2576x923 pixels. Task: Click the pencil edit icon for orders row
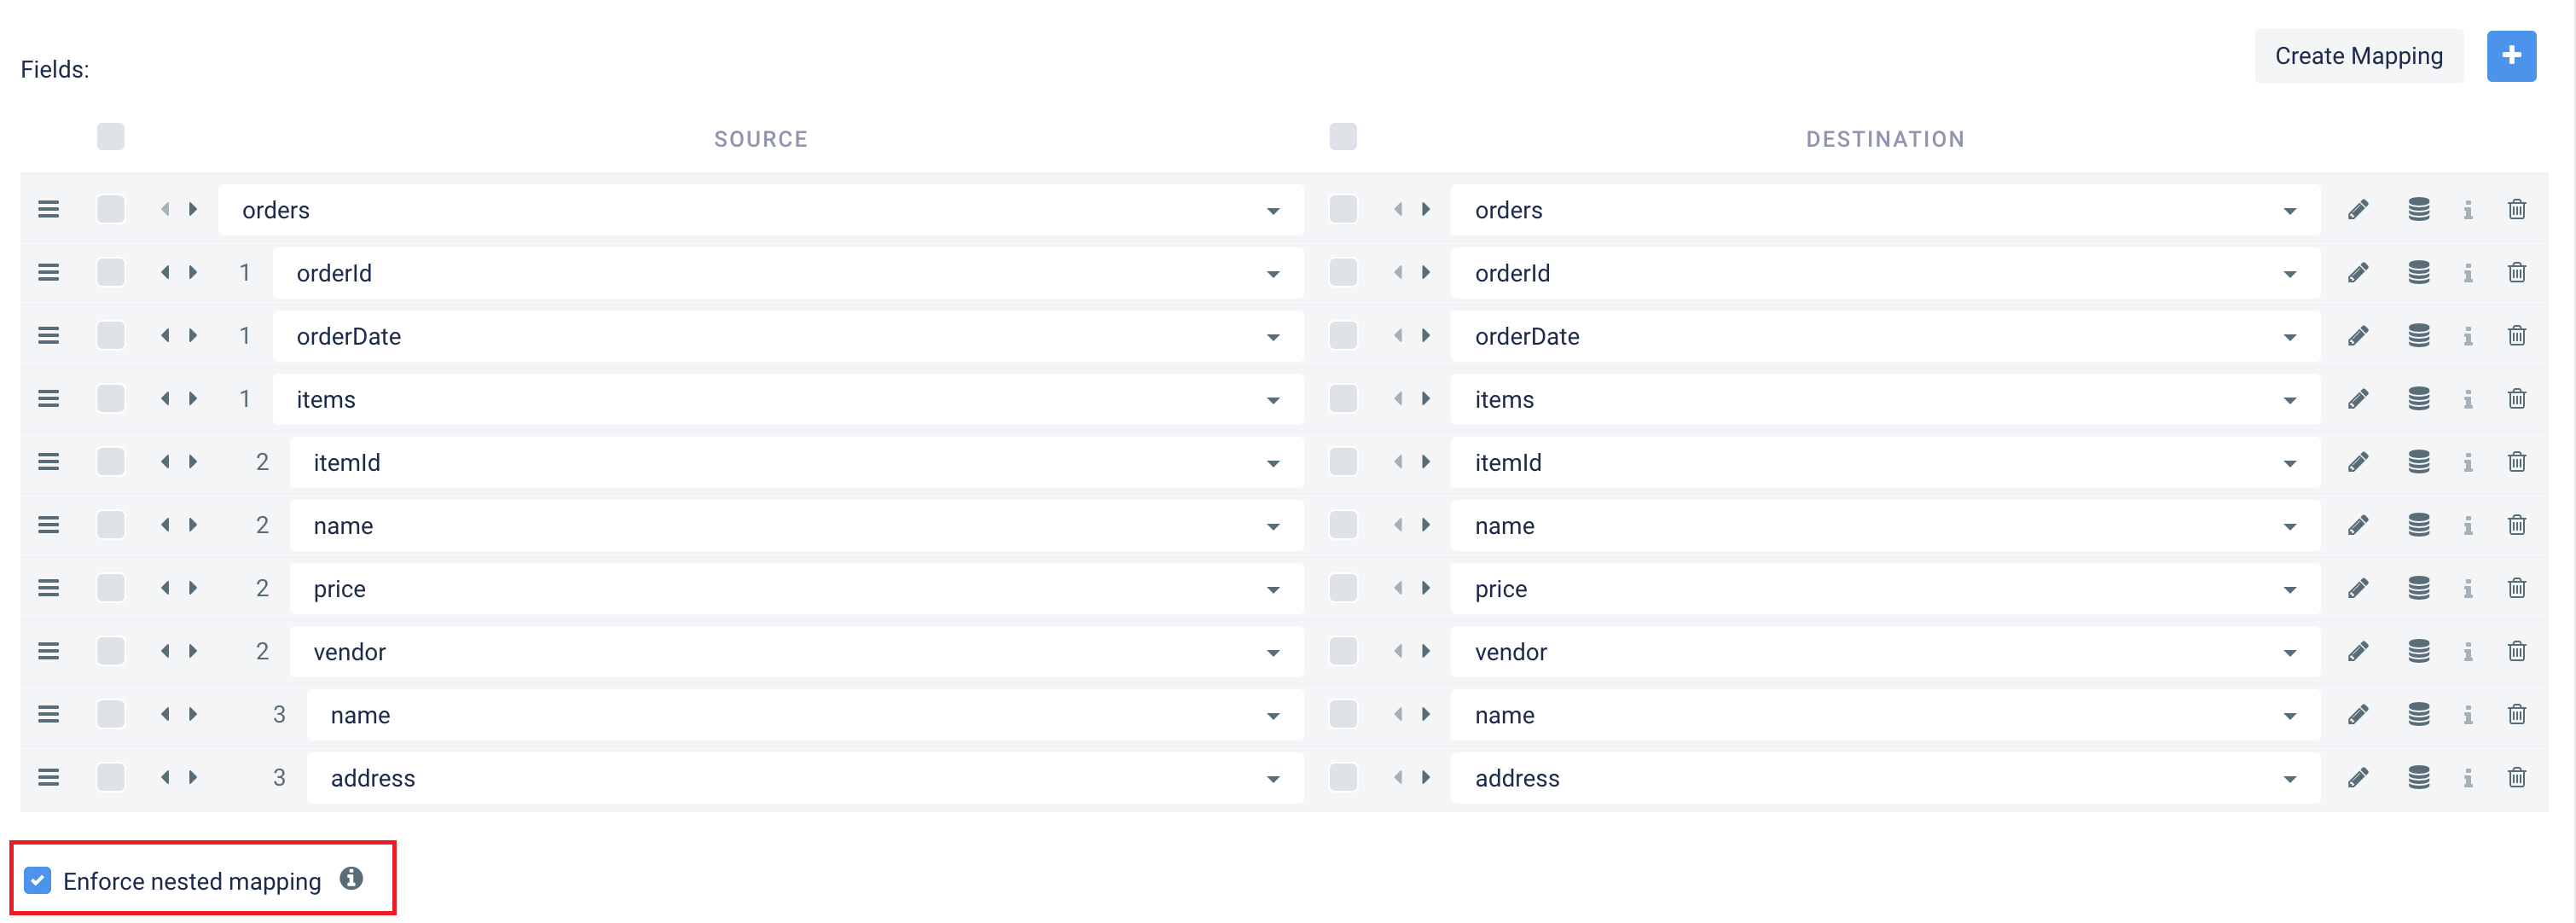pos(2357,210)
